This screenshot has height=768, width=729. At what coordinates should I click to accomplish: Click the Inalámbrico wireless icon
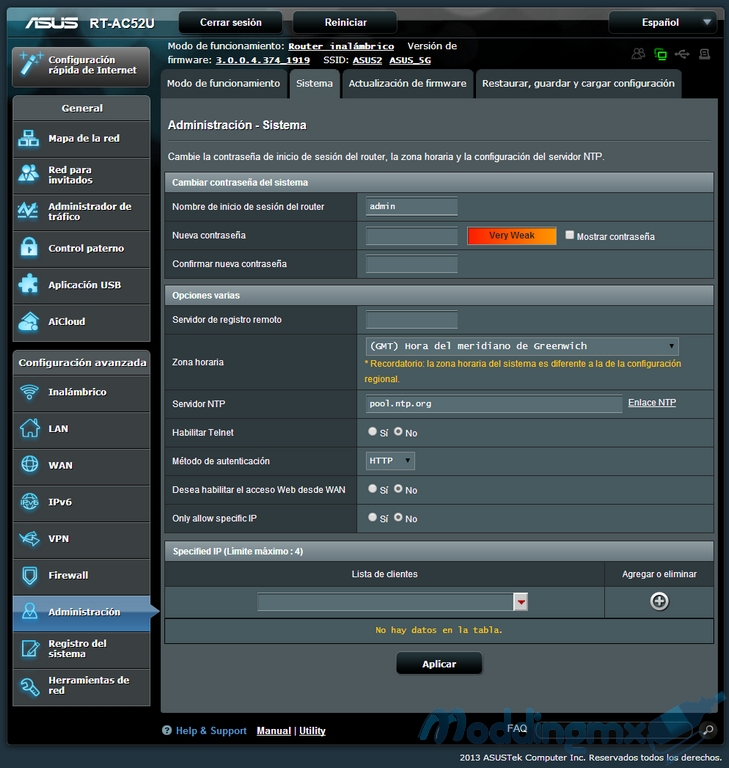click(x=29, y=392)
